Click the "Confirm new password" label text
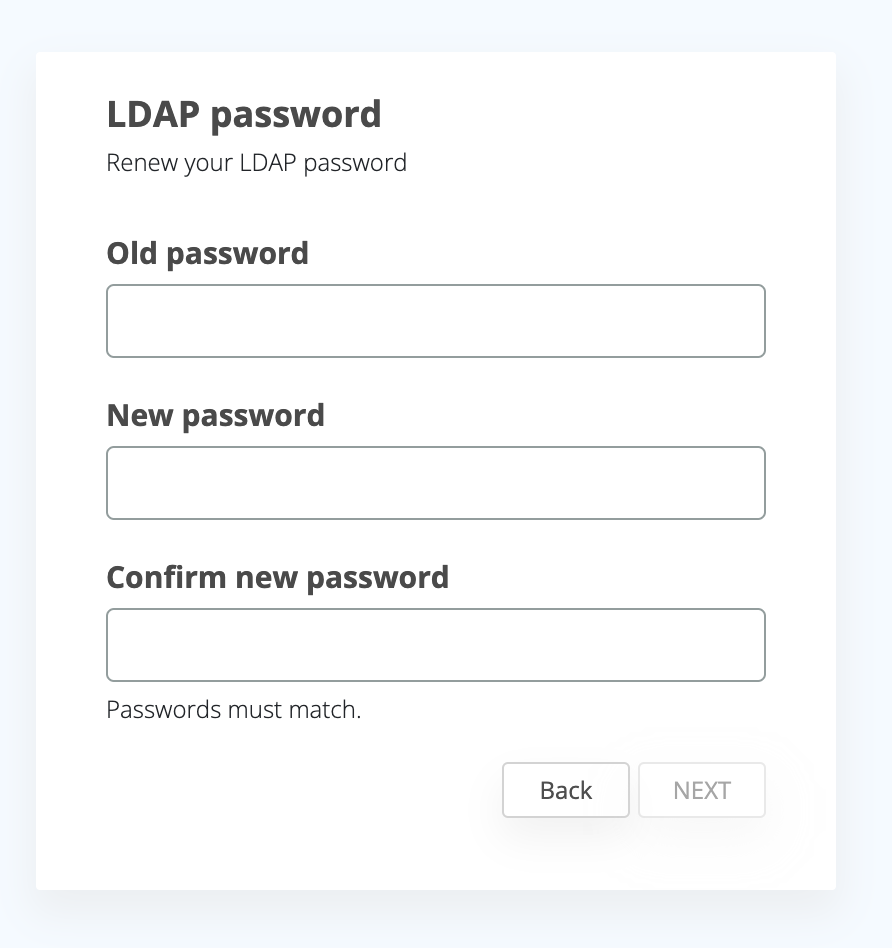892x948 pixels. click(277, 577)
